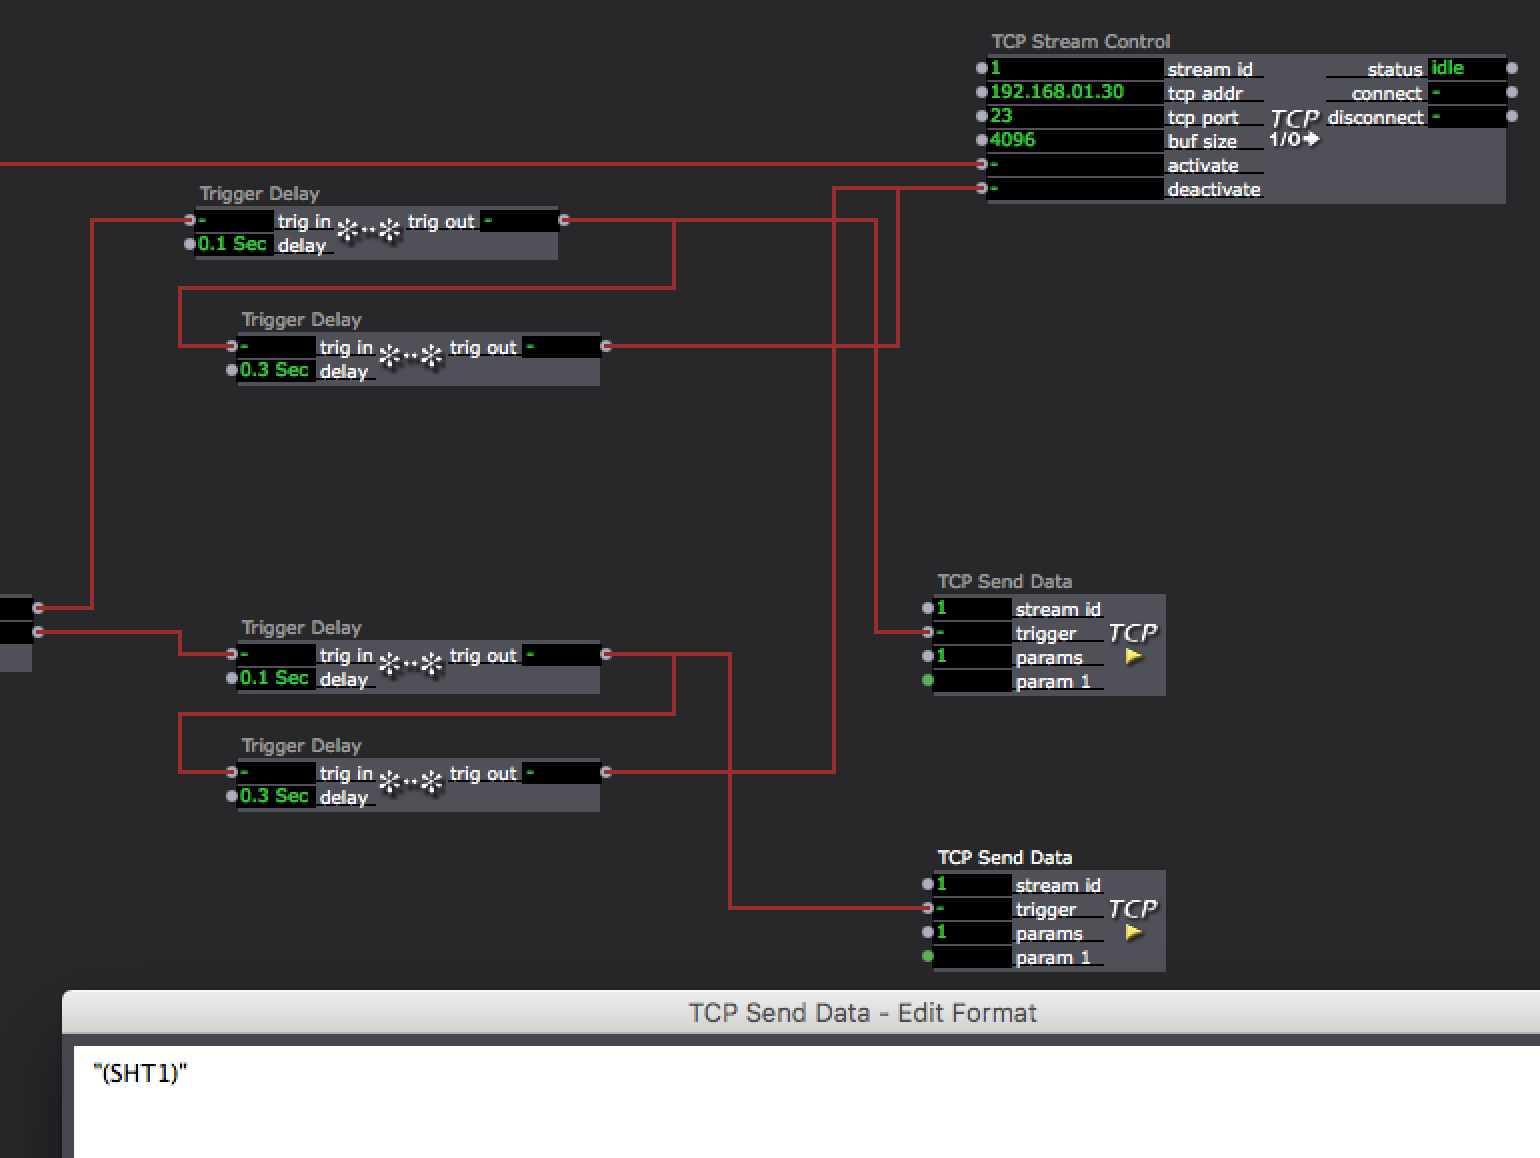Click the snowflake icon on 0.3 Sec Trigger Delay
The image size is (1540, 1158).
point(409,354)
